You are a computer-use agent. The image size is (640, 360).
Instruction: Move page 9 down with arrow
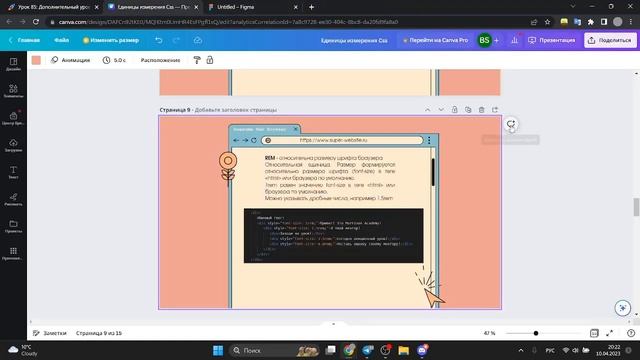click(x=441, y=110)
